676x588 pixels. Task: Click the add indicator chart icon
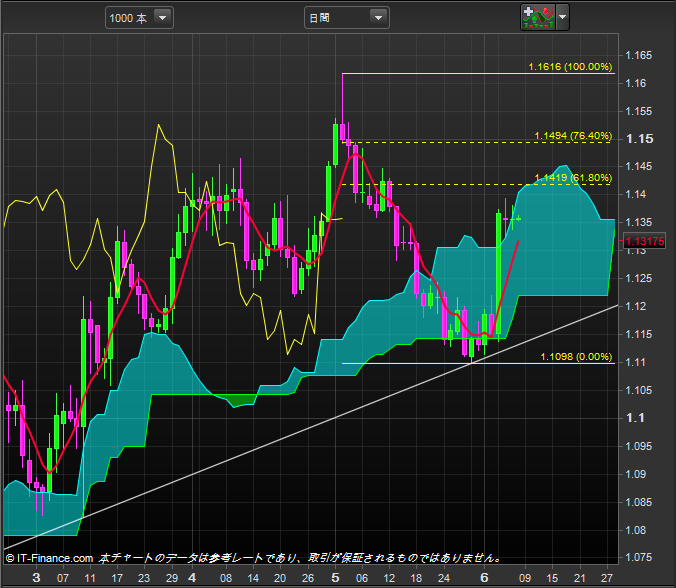(x=538, y=17)
